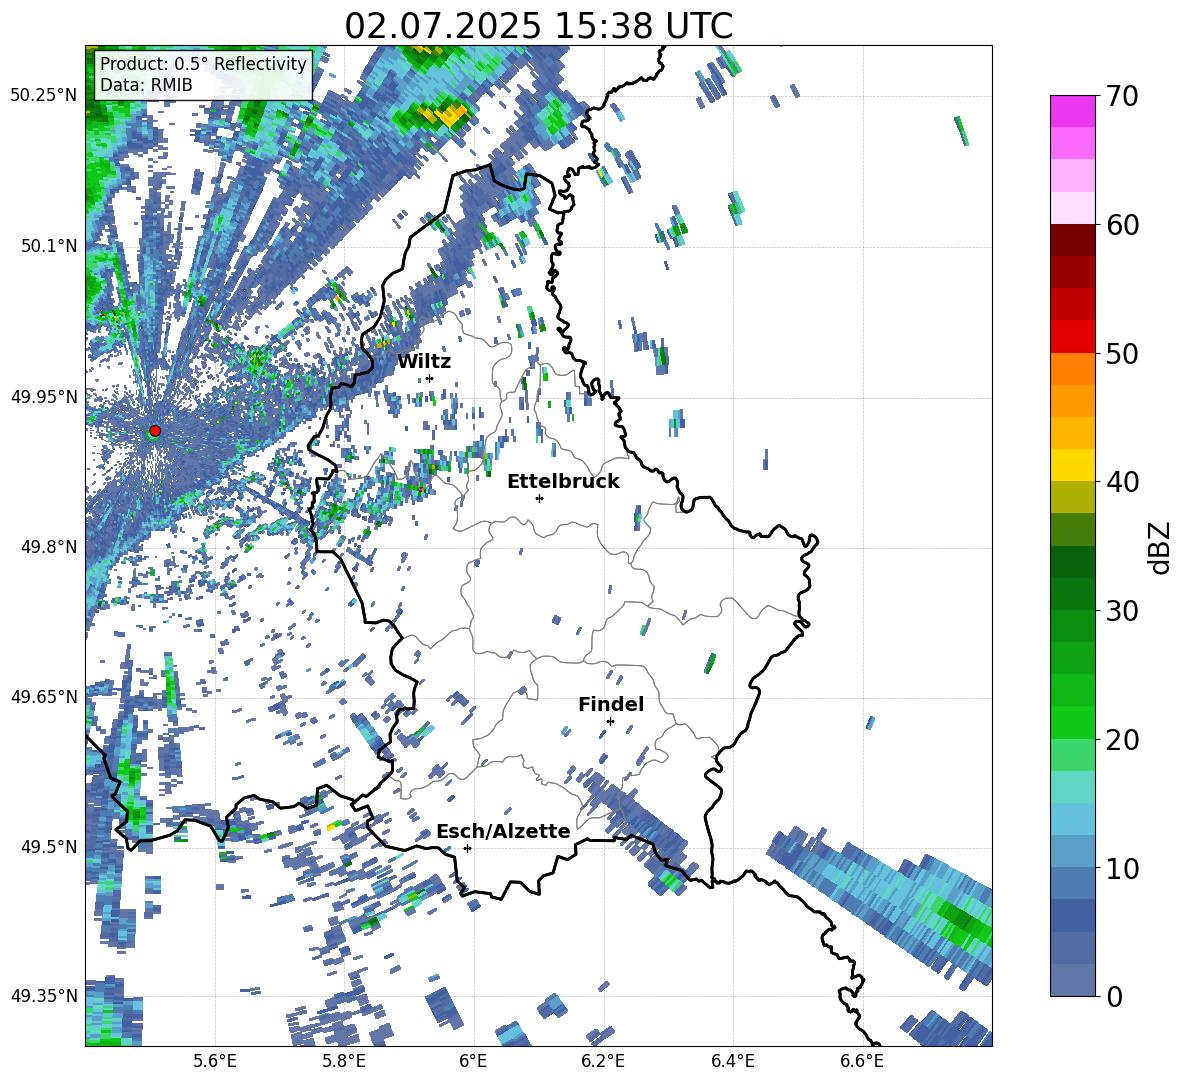Image resolution: width=1184 pixels, height=1081 pixels.
Task: Click the title text '02.07.2025 15:38 UTC'
Action: [538, 26]
